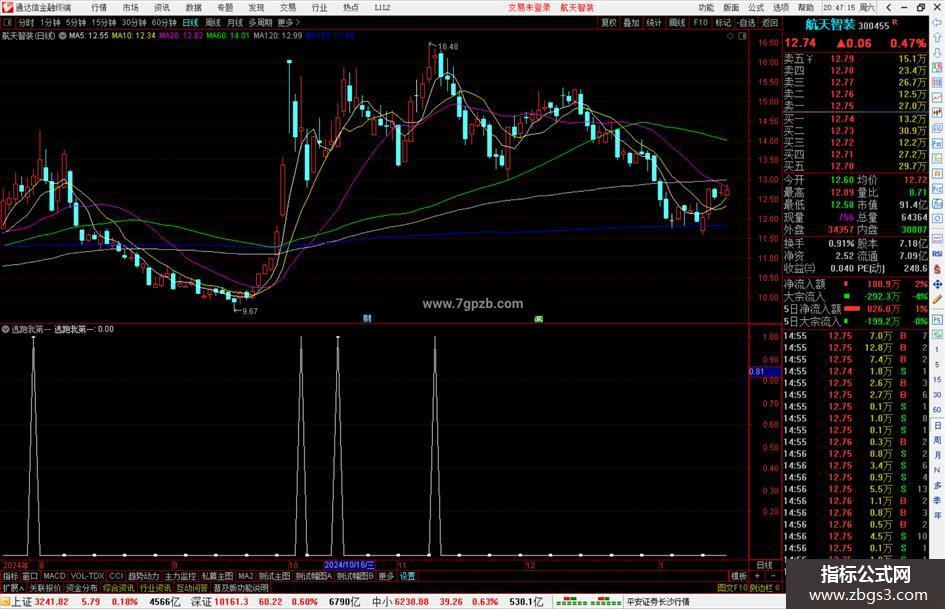Select the MA2 indicator tab

coord(246,576)
